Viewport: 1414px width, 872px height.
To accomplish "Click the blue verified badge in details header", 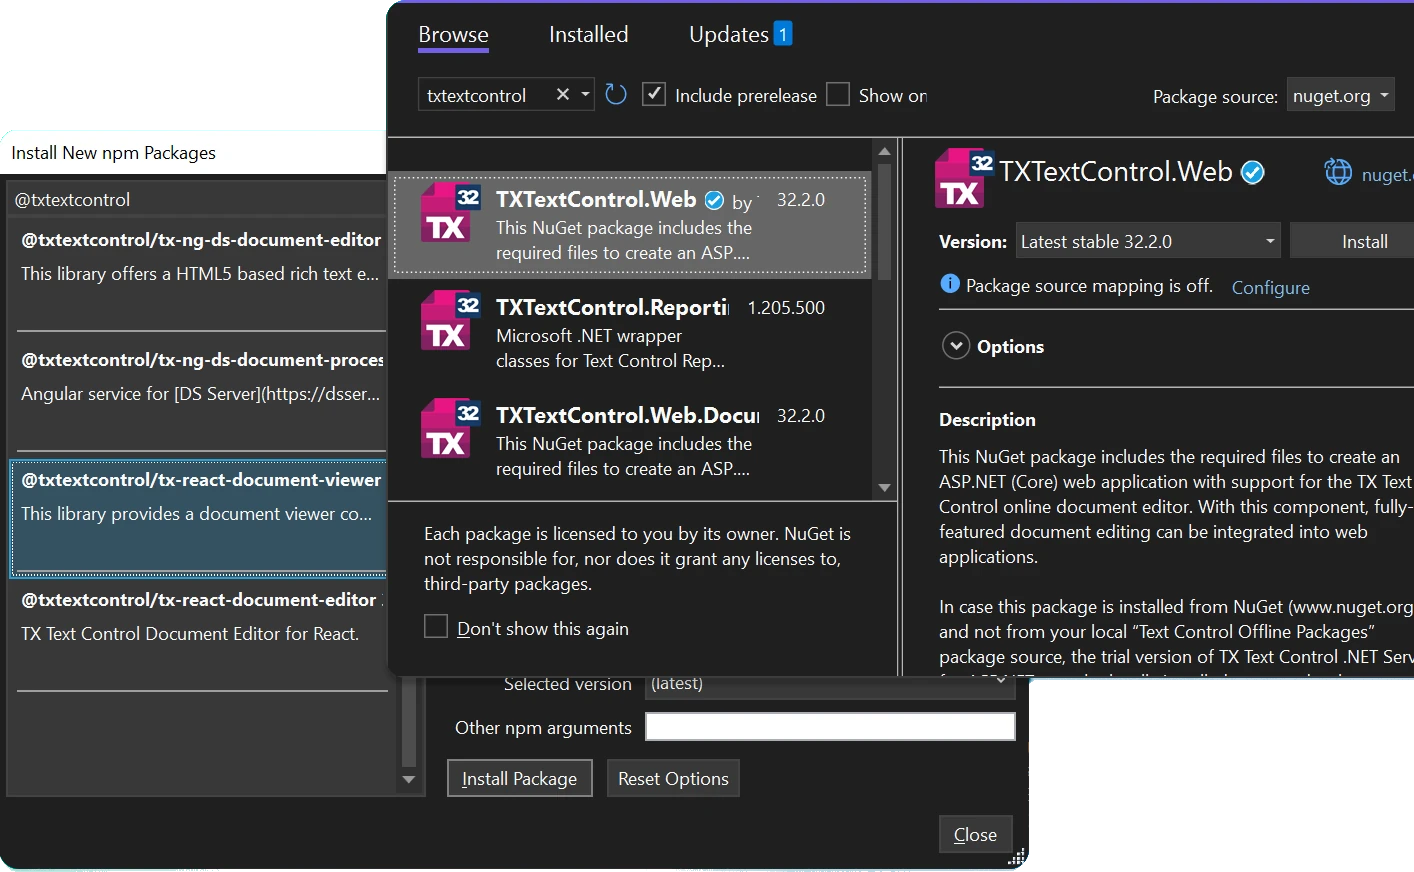I will [1252, 173].
